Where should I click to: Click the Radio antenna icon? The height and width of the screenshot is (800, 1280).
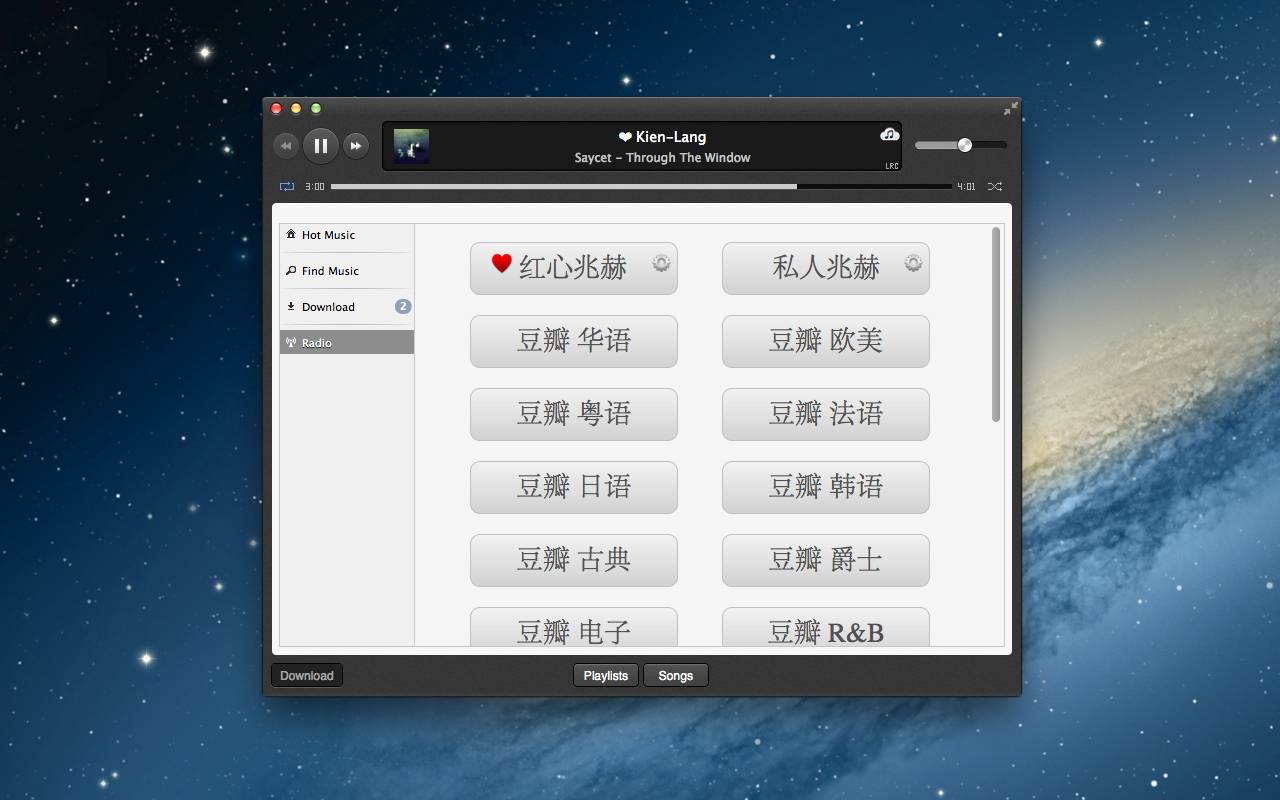click(291, 342)
